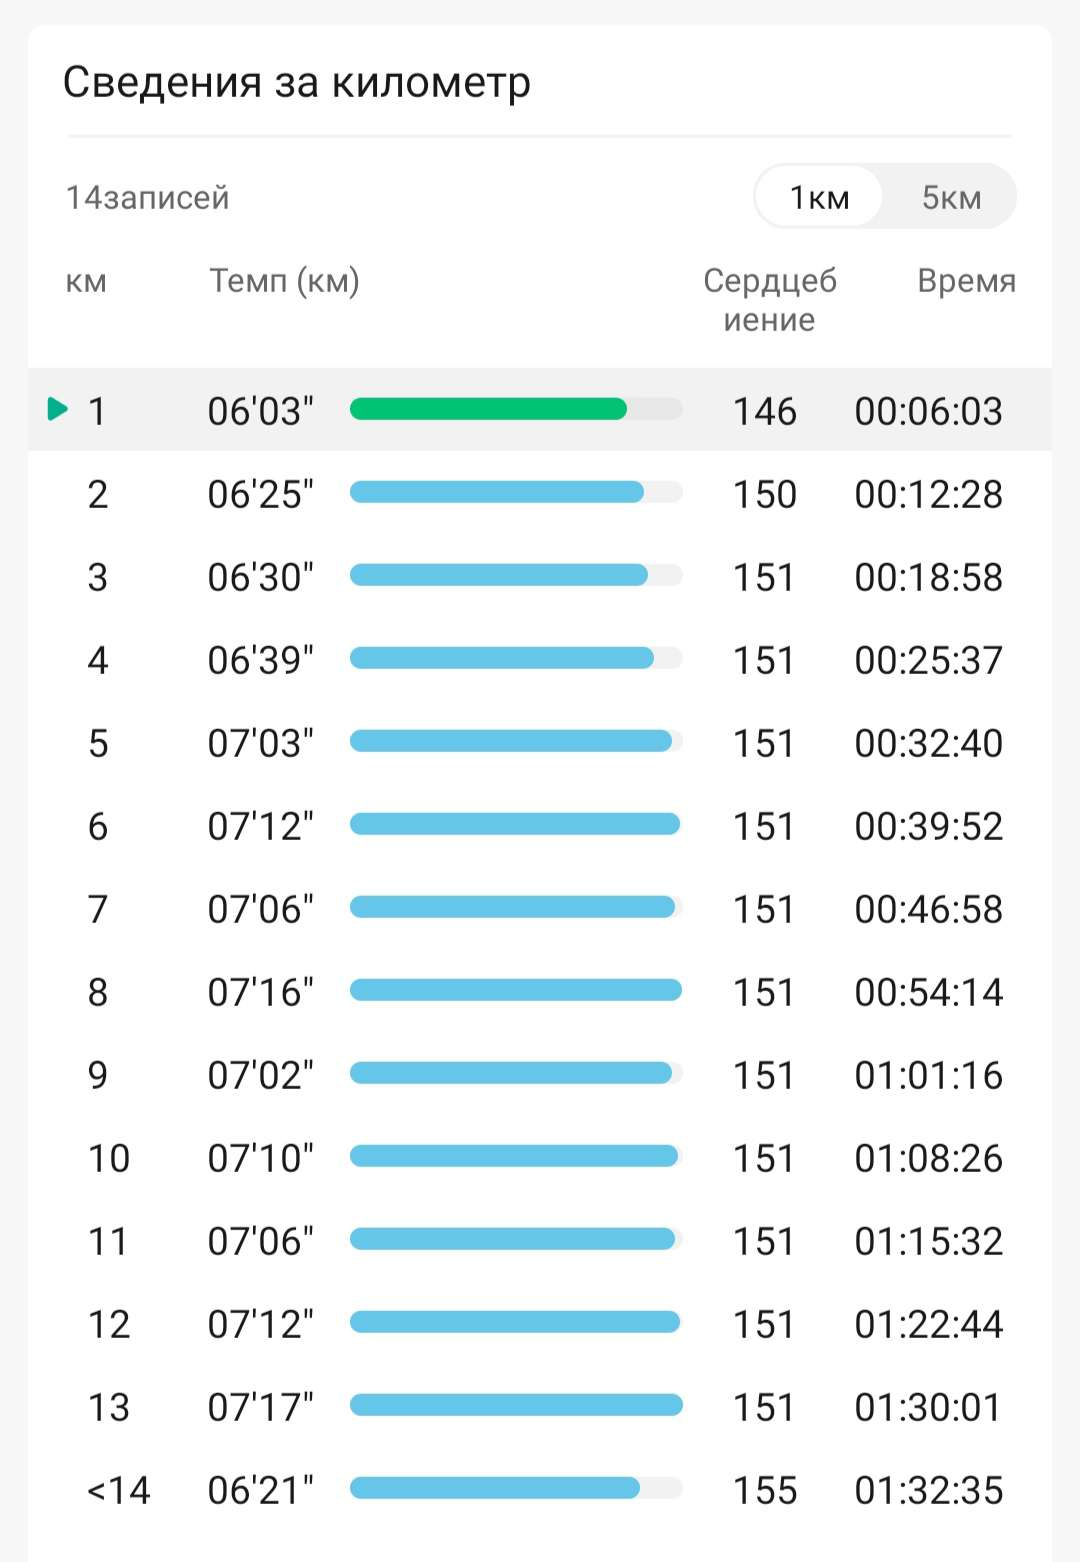Screen dimensions: 1080x1562
Task: Click the longest pace bar at kilometer 8
Action: 515,990
